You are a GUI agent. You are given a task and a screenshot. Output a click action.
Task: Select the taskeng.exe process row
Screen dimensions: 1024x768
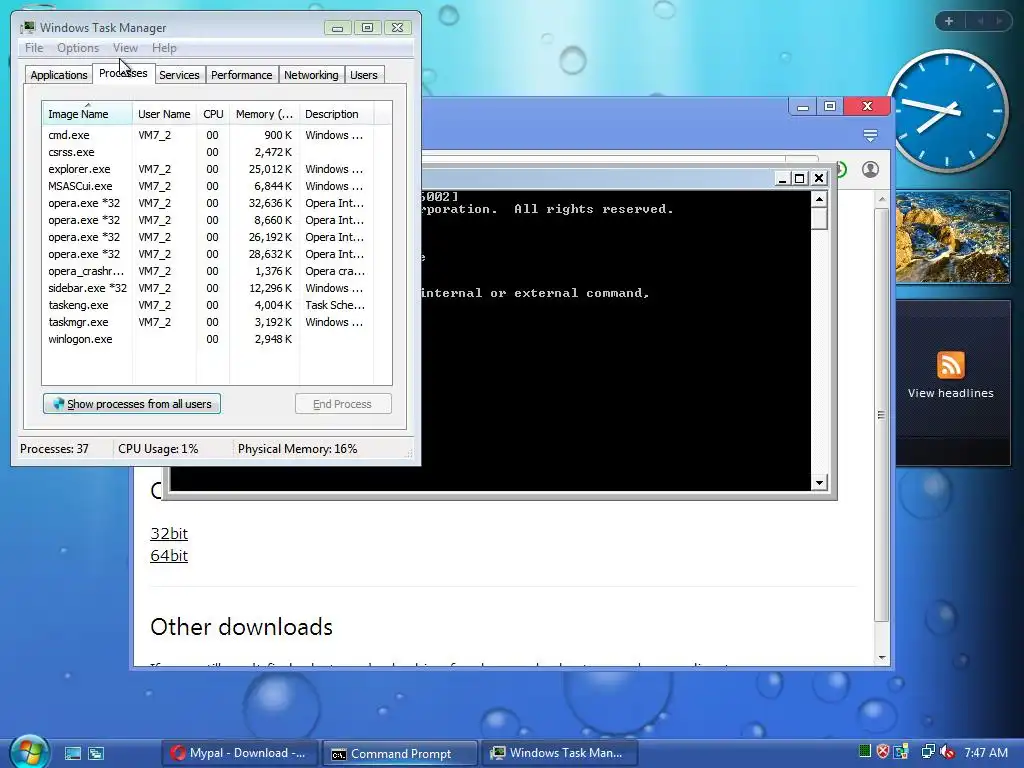pyautogui.click(x=208, y=305)
